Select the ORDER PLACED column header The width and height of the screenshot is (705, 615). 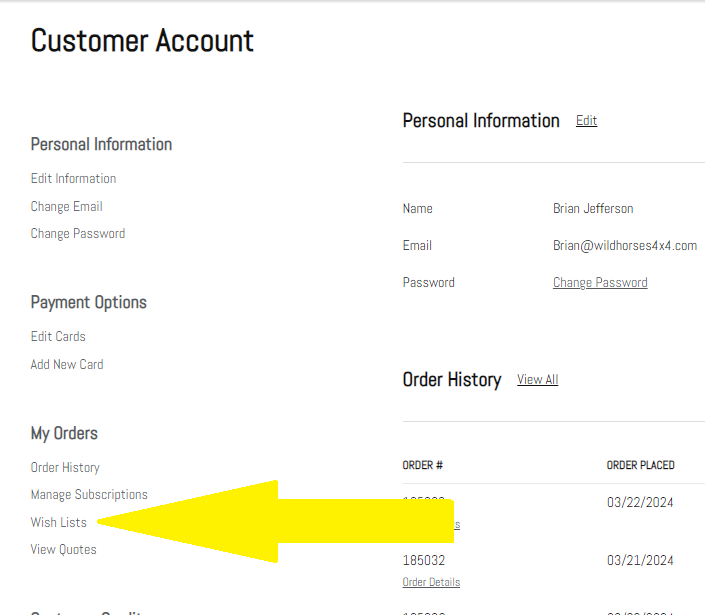tap(640, 465)
